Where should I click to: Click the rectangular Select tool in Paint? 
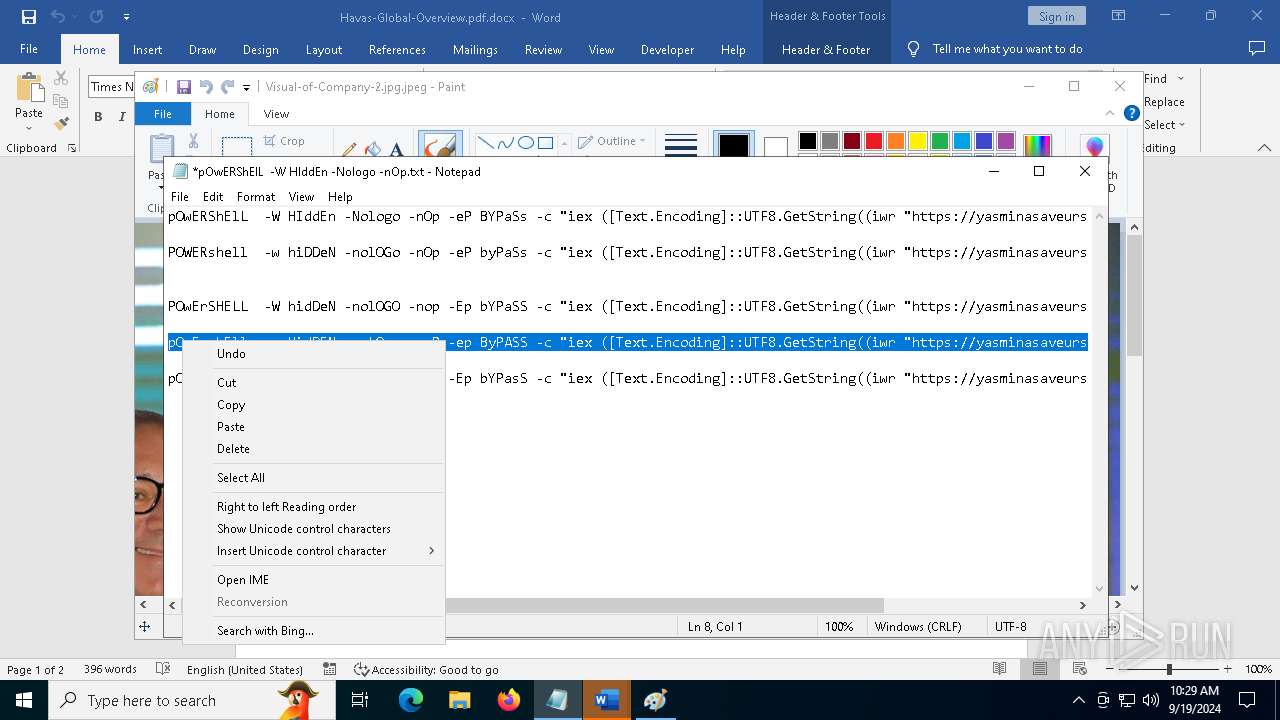tap(237, 147)
